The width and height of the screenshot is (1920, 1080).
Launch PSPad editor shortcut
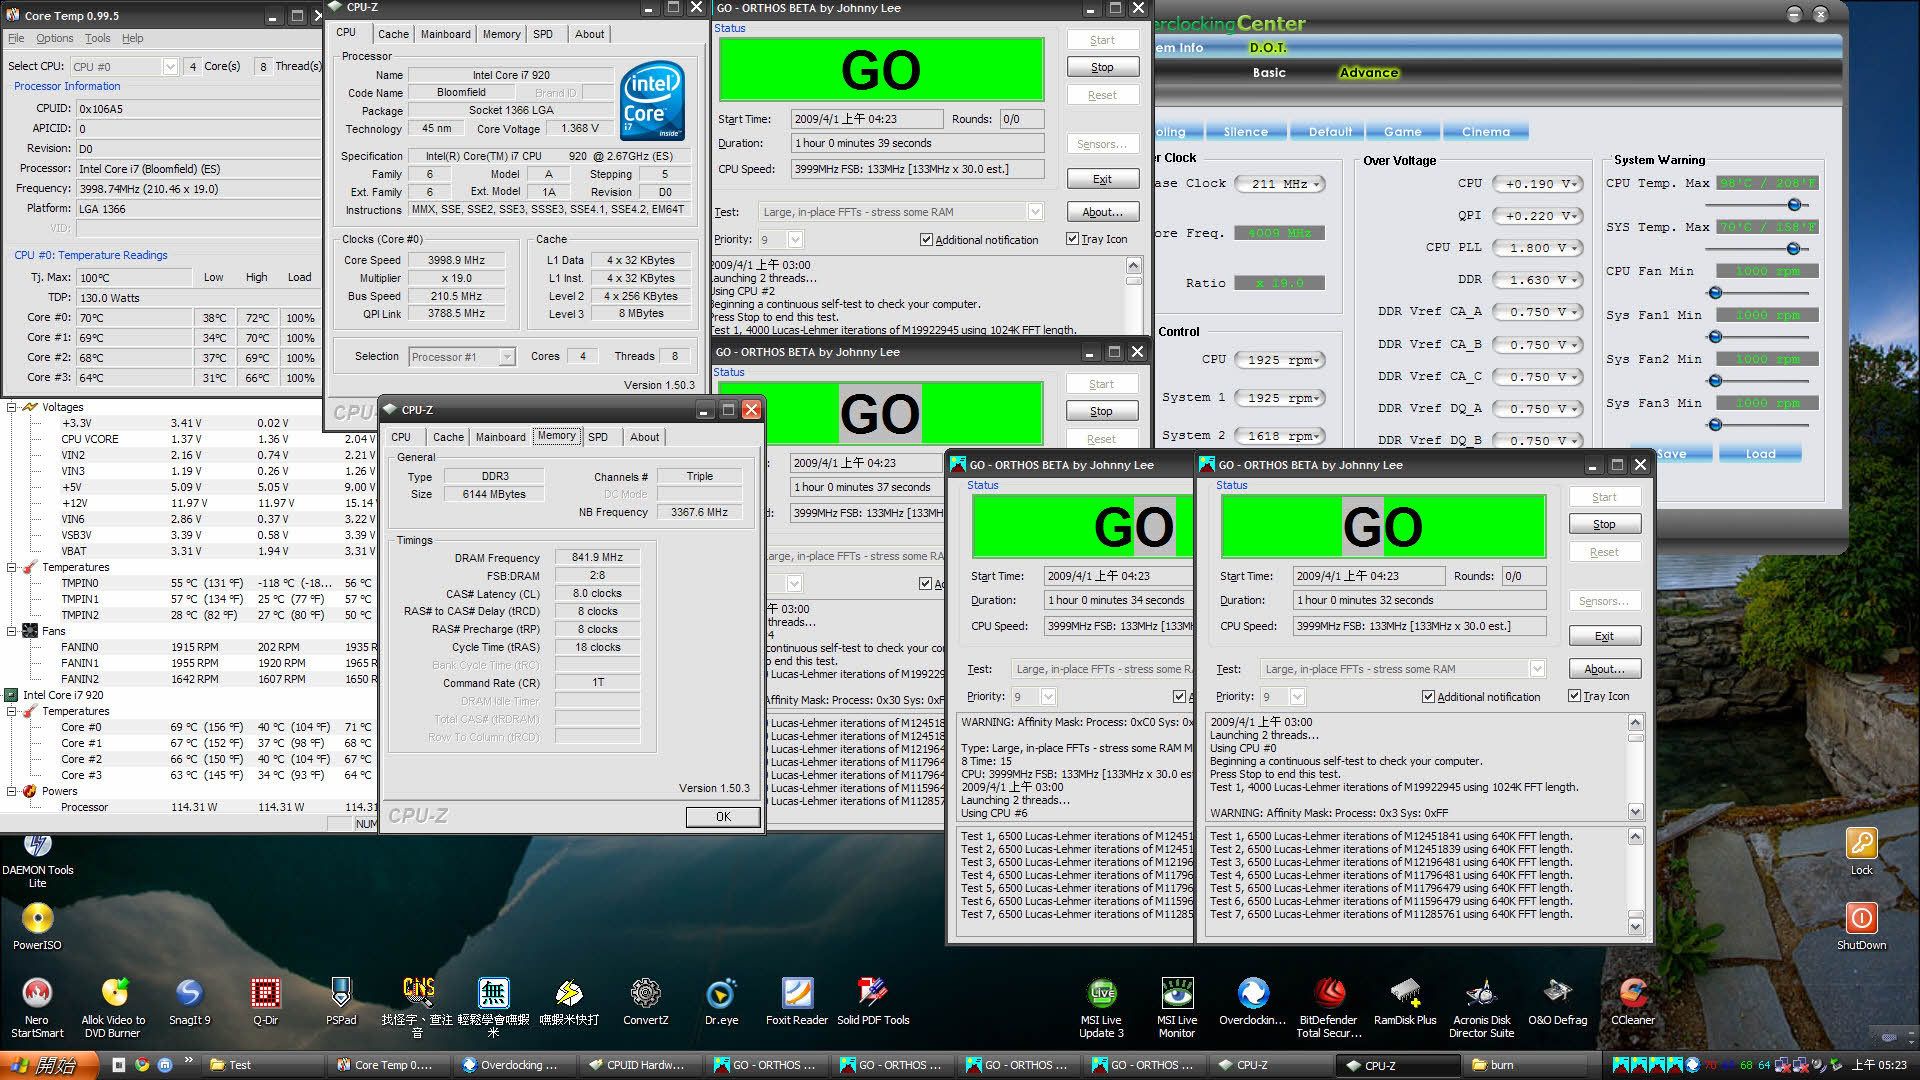pyautogui.click(x=341, y=1001)
